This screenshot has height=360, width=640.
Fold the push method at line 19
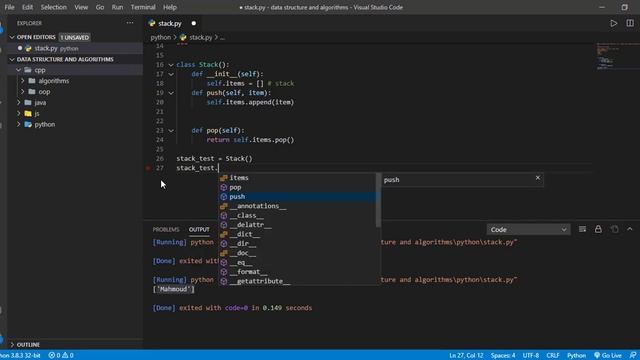[x=171, y=93]
